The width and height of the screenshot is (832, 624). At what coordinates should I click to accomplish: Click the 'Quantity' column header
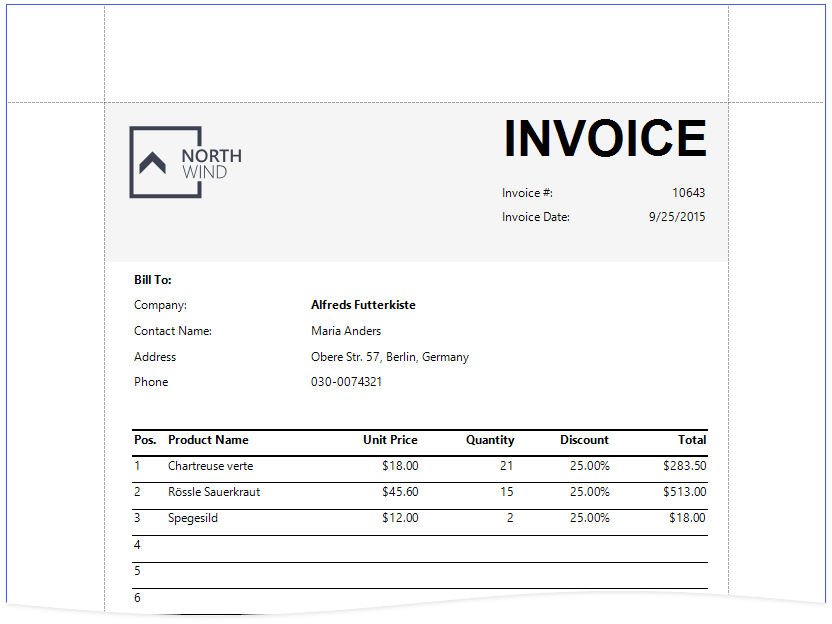[x=490, y=440]
